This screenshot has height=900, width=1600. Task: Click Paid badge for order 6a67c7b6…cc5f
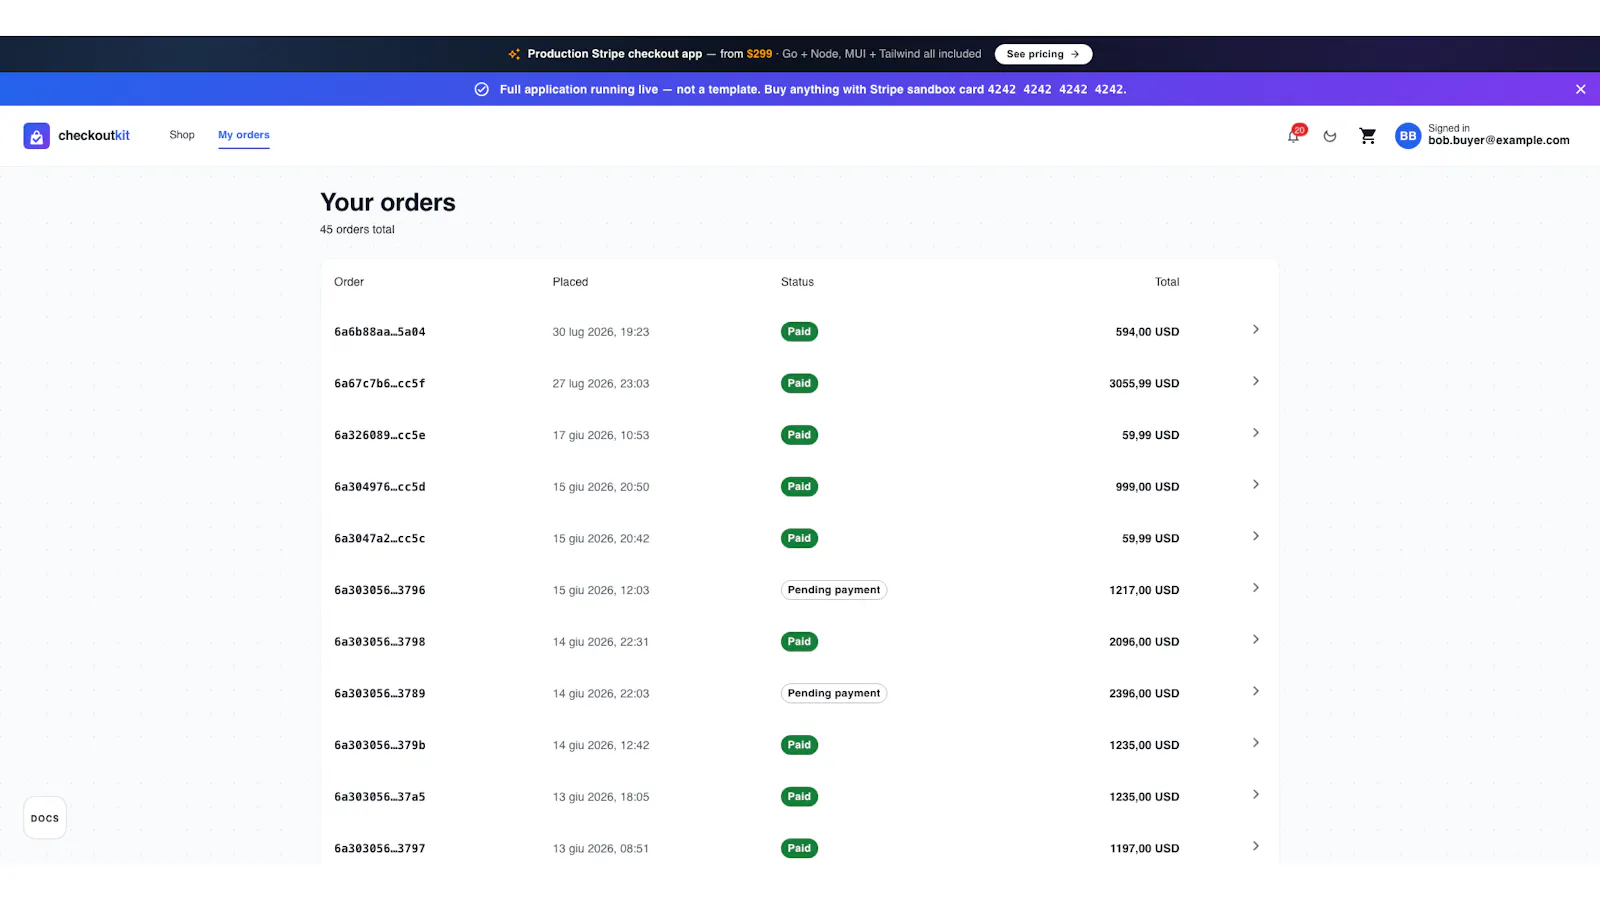coord(799,383)
